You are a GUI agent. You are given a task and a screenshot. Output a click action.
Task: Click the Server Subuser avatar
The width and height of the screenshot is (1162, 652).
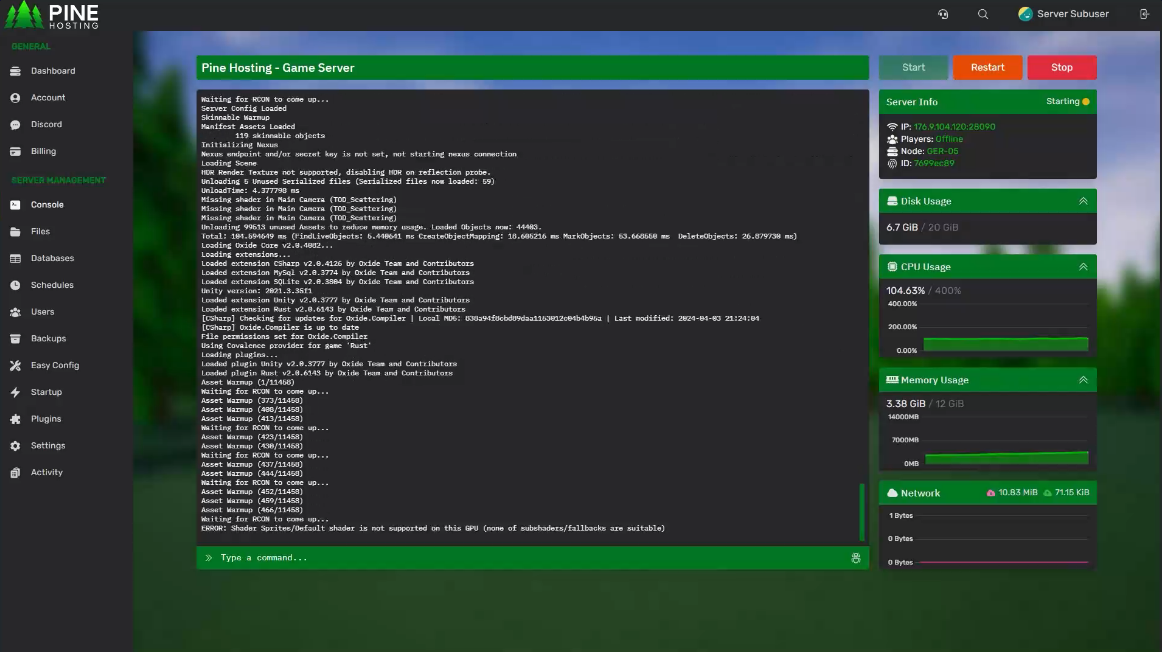point(1025,14)
